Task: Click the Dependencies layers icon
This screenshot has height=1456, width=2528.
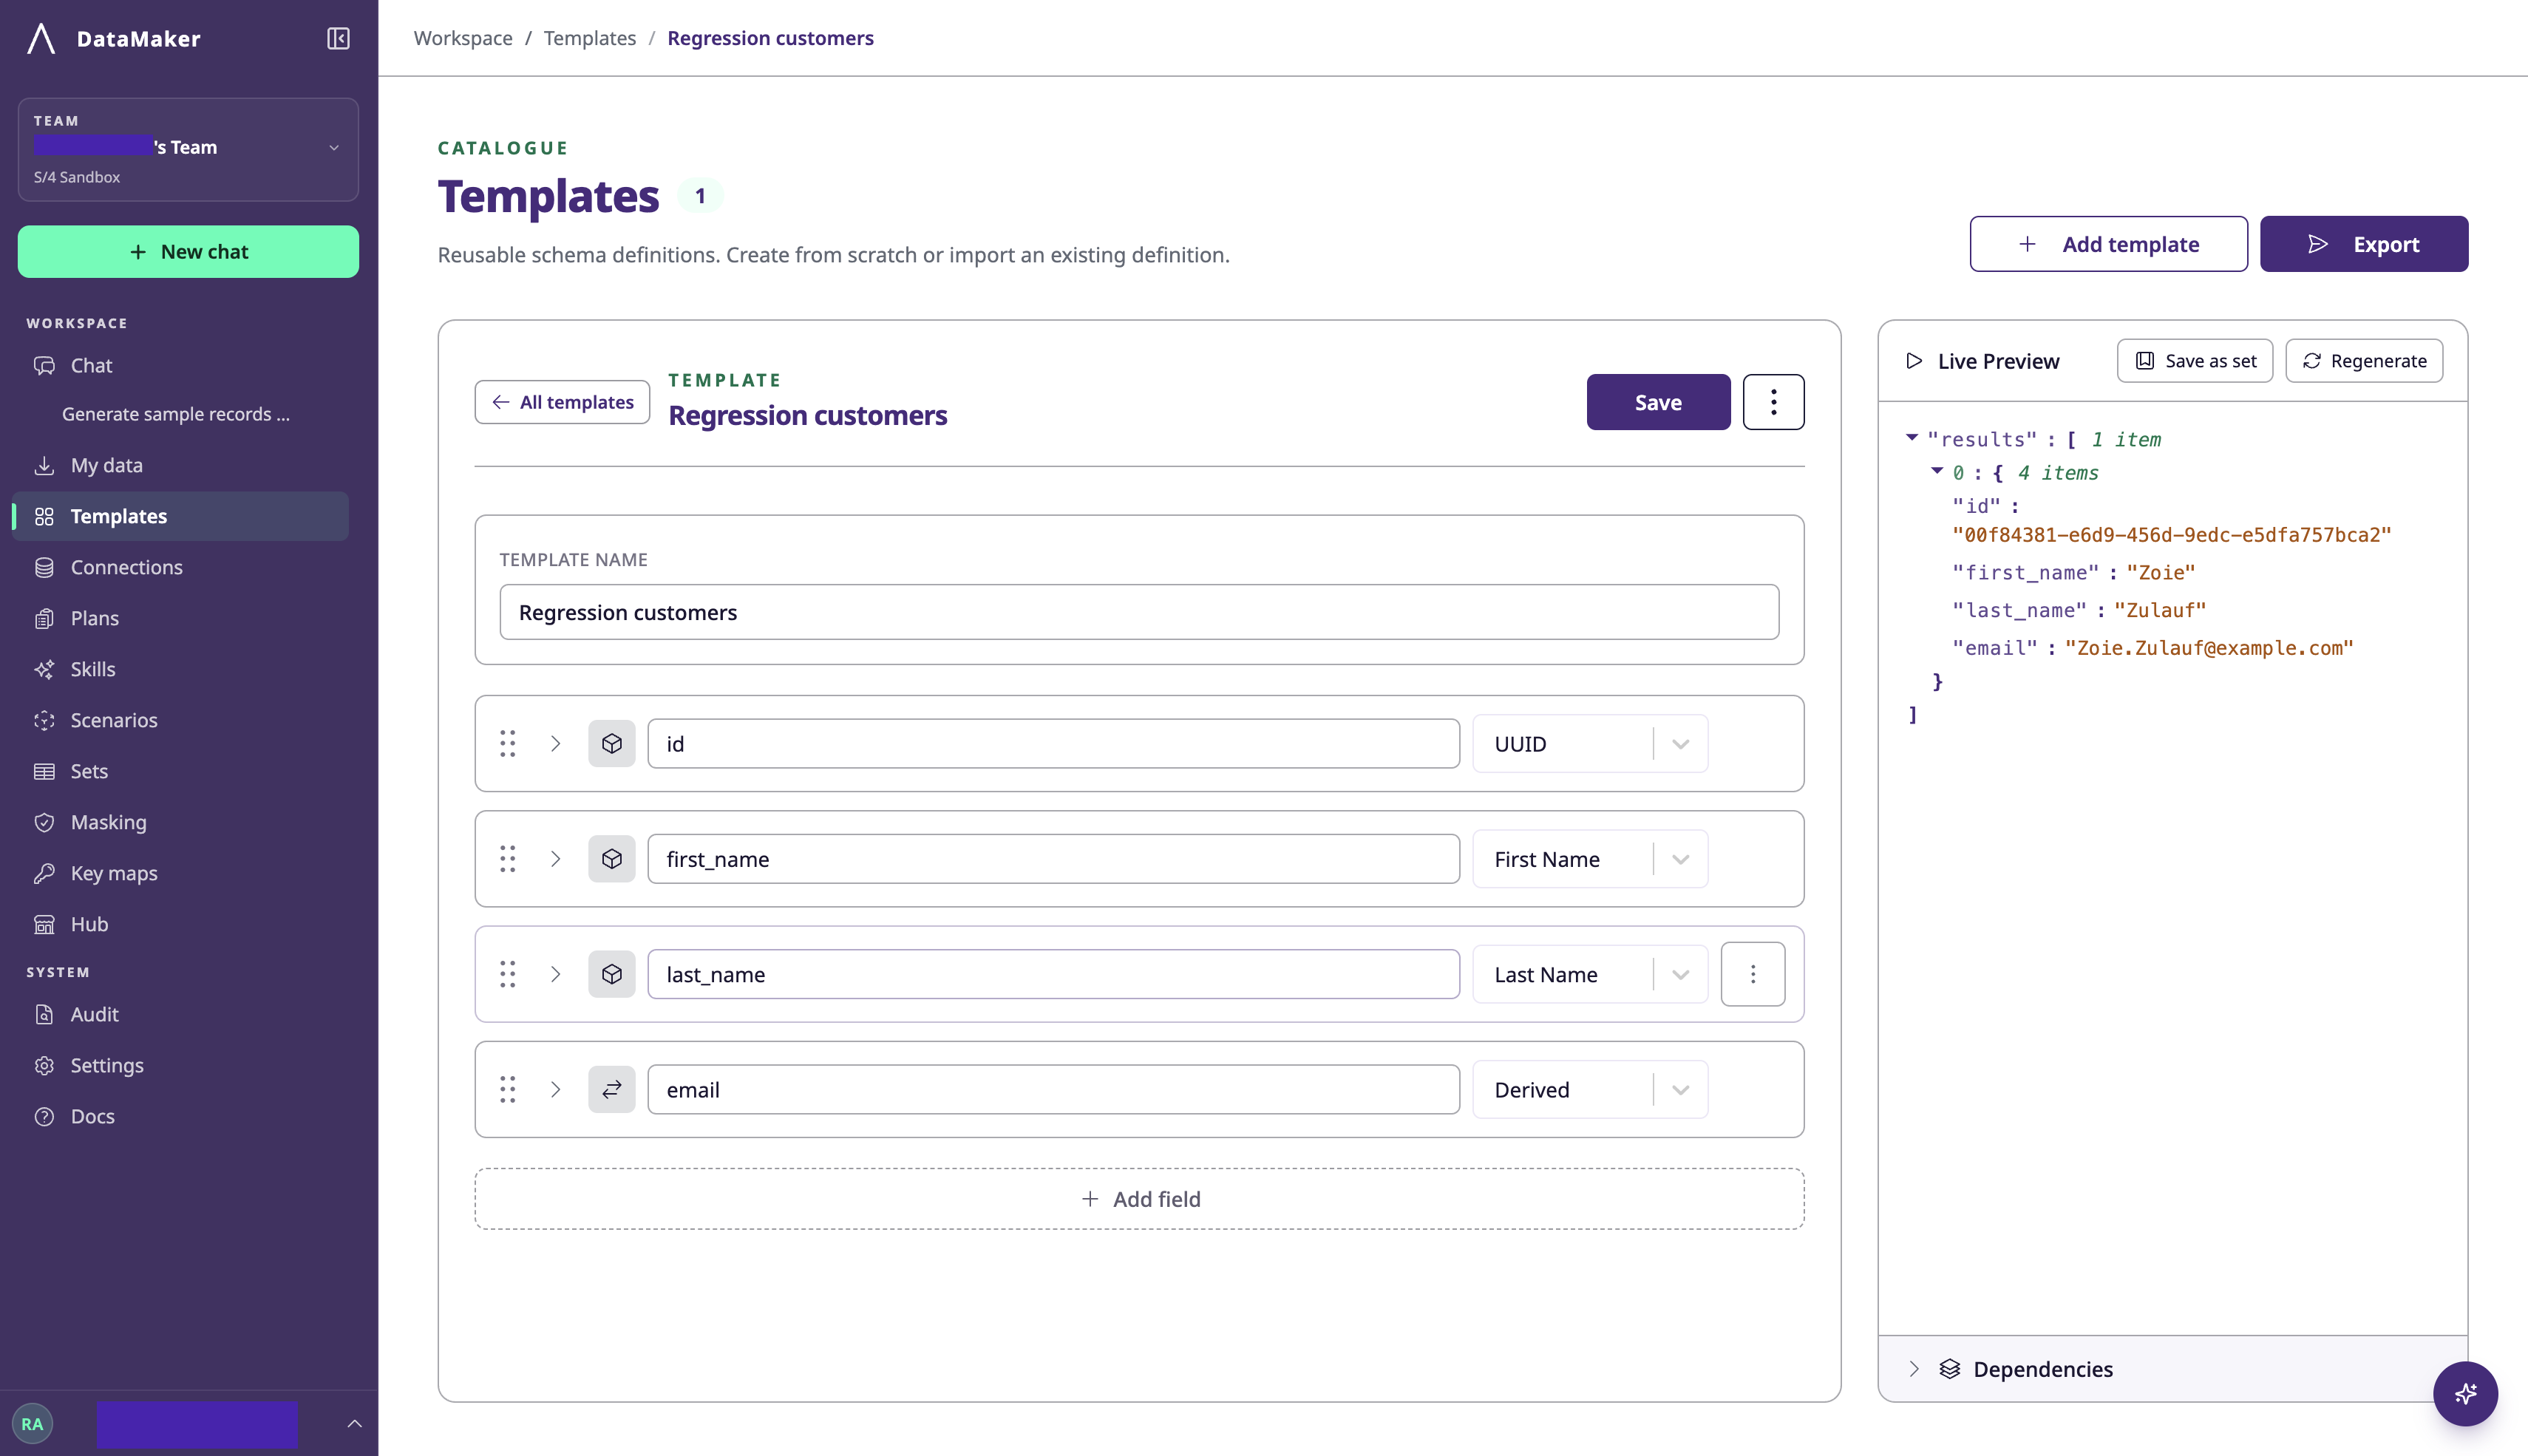Action: pos(1950,1369)
